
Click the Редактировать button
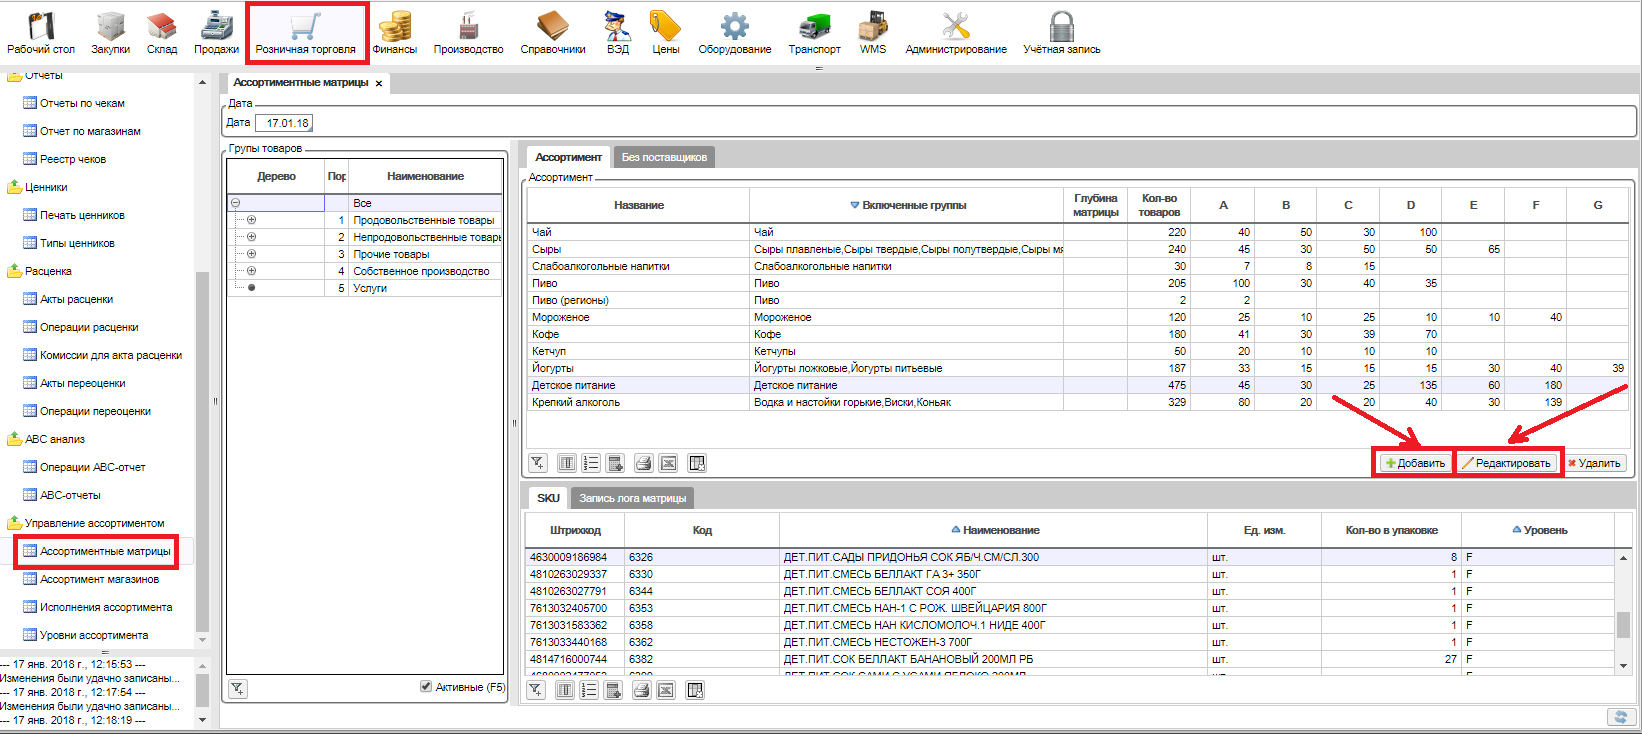click(1506, 463)
